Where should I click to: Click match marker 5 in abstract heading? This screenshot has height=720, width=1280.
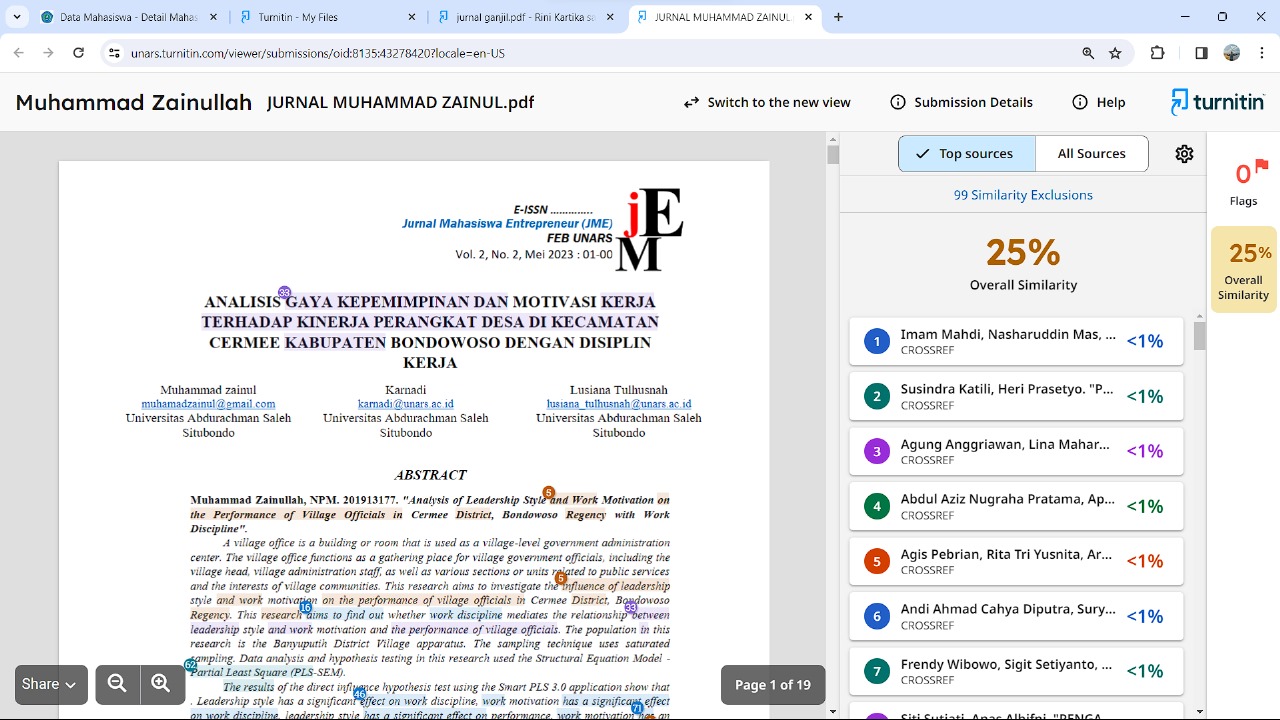(x=548, y=492)
